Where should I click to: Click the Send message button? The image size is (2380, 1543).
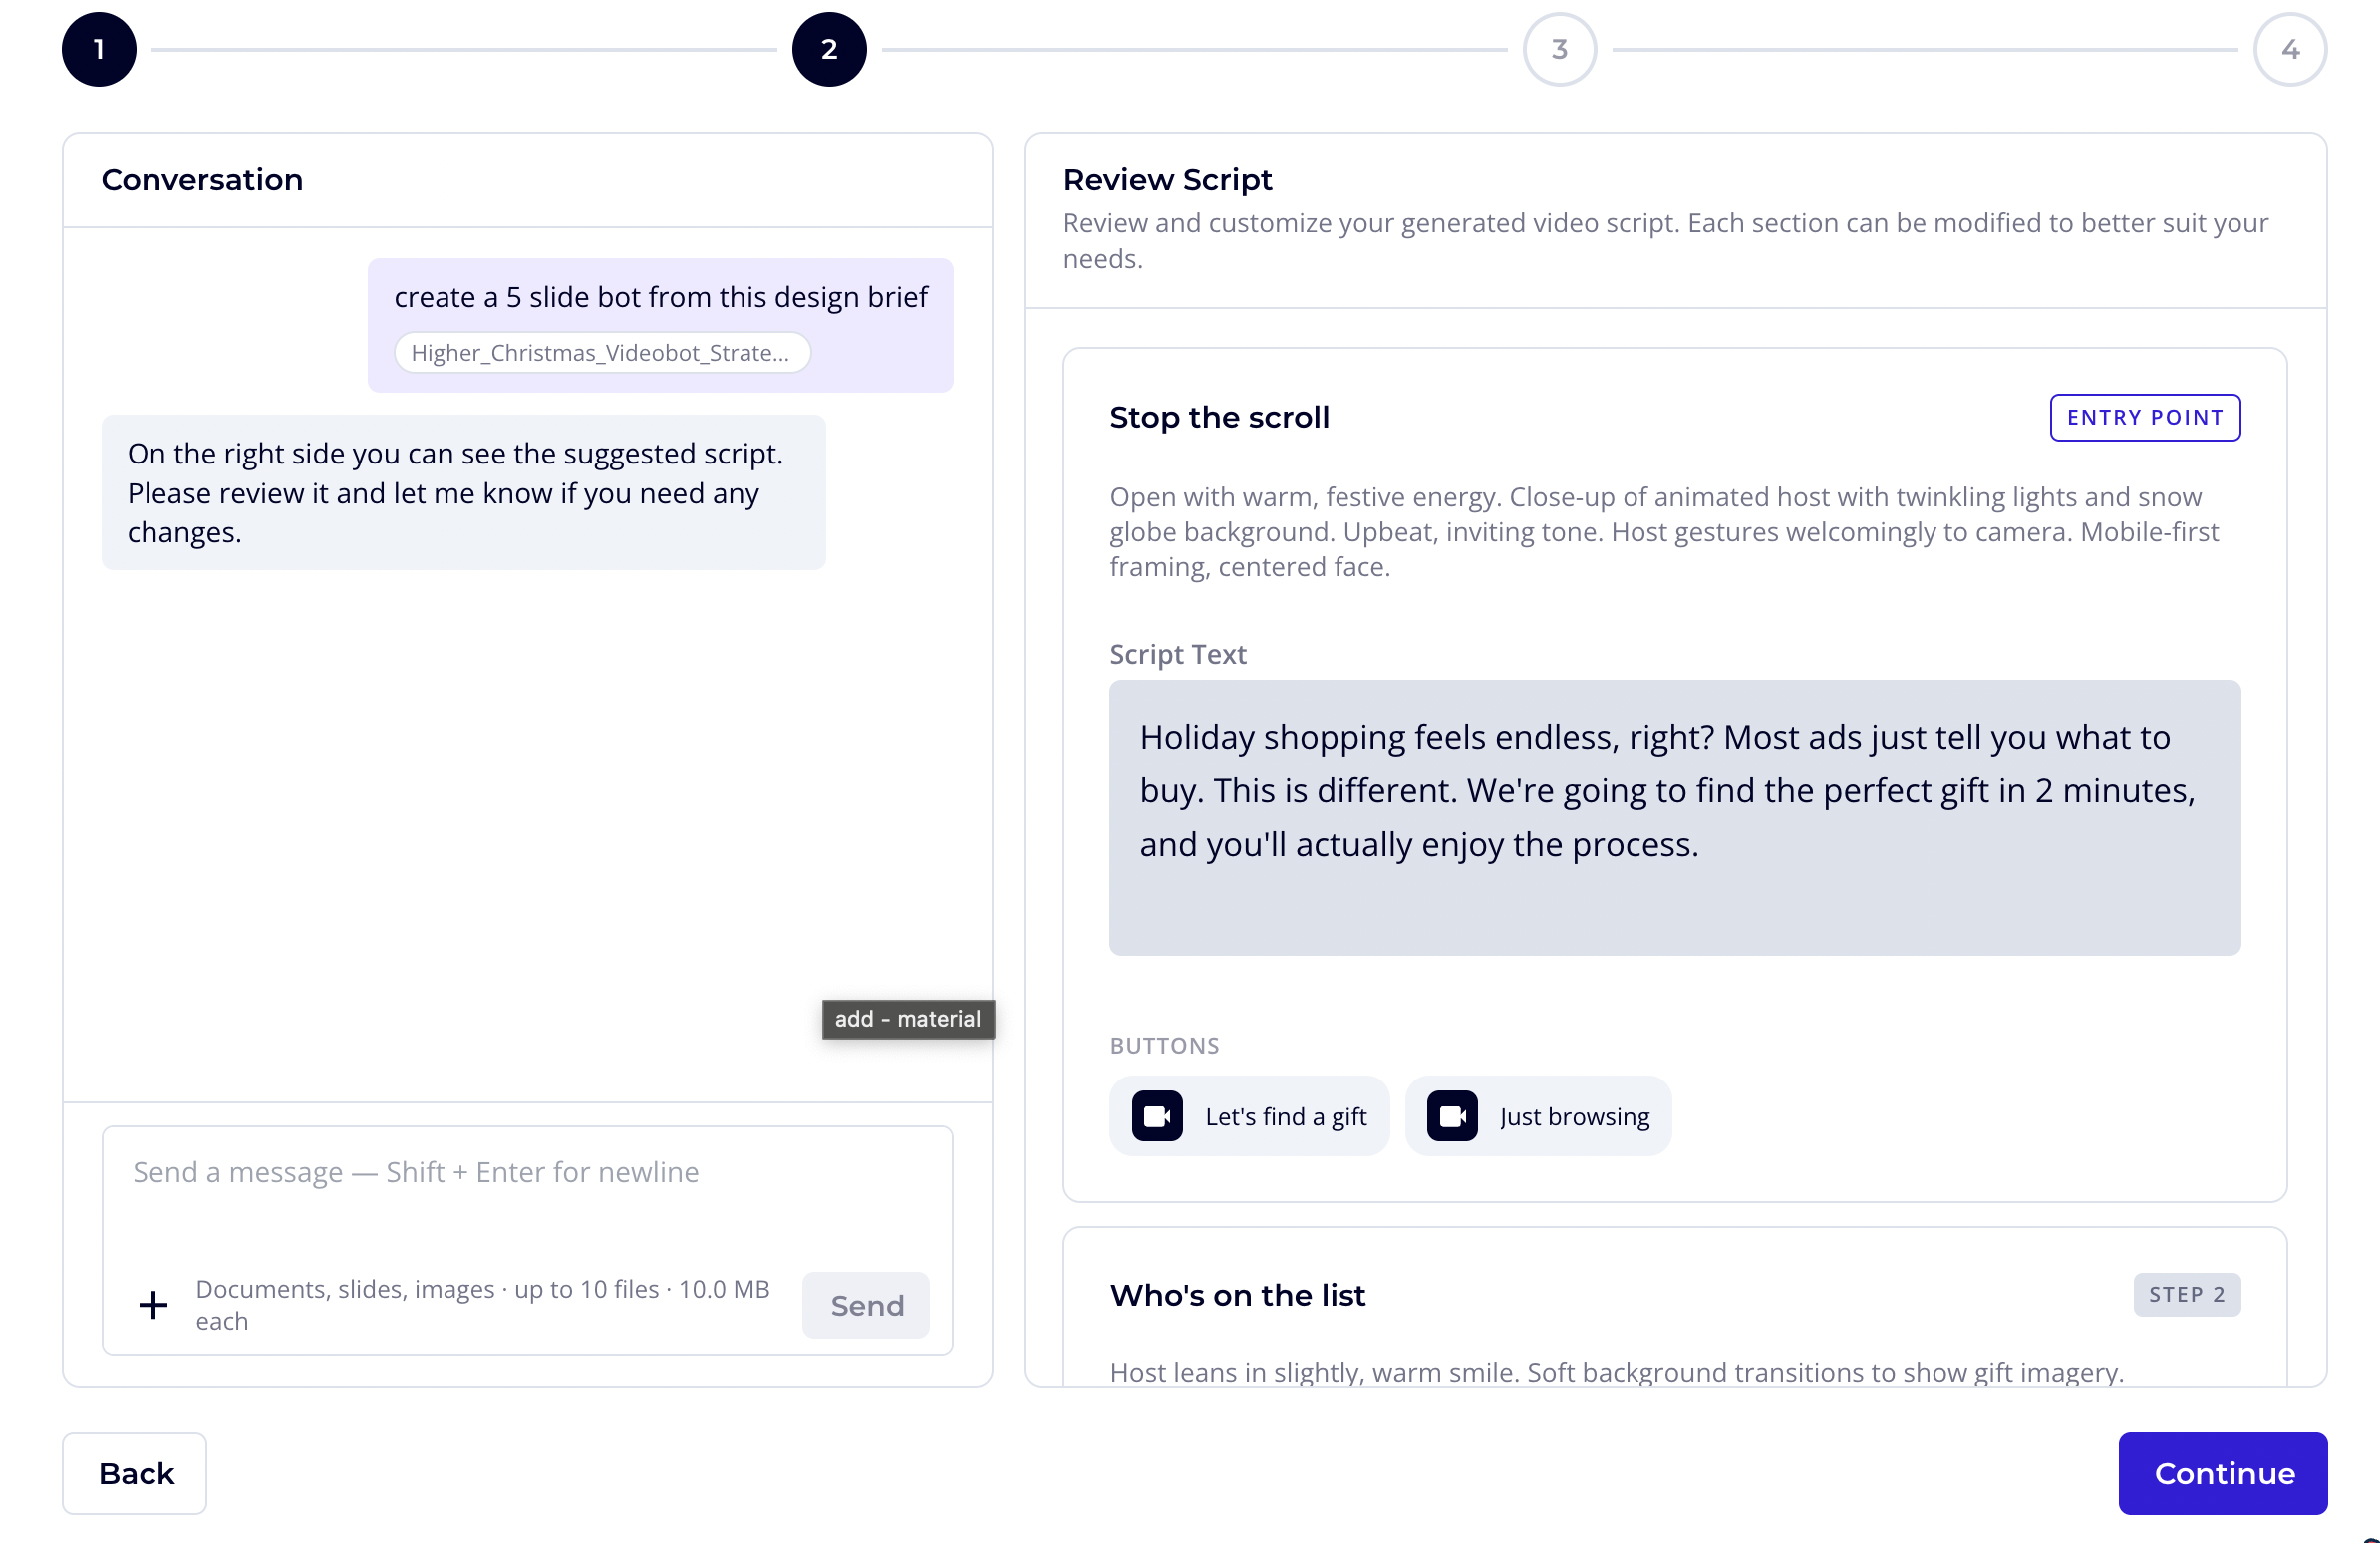tap(866, 1304)
